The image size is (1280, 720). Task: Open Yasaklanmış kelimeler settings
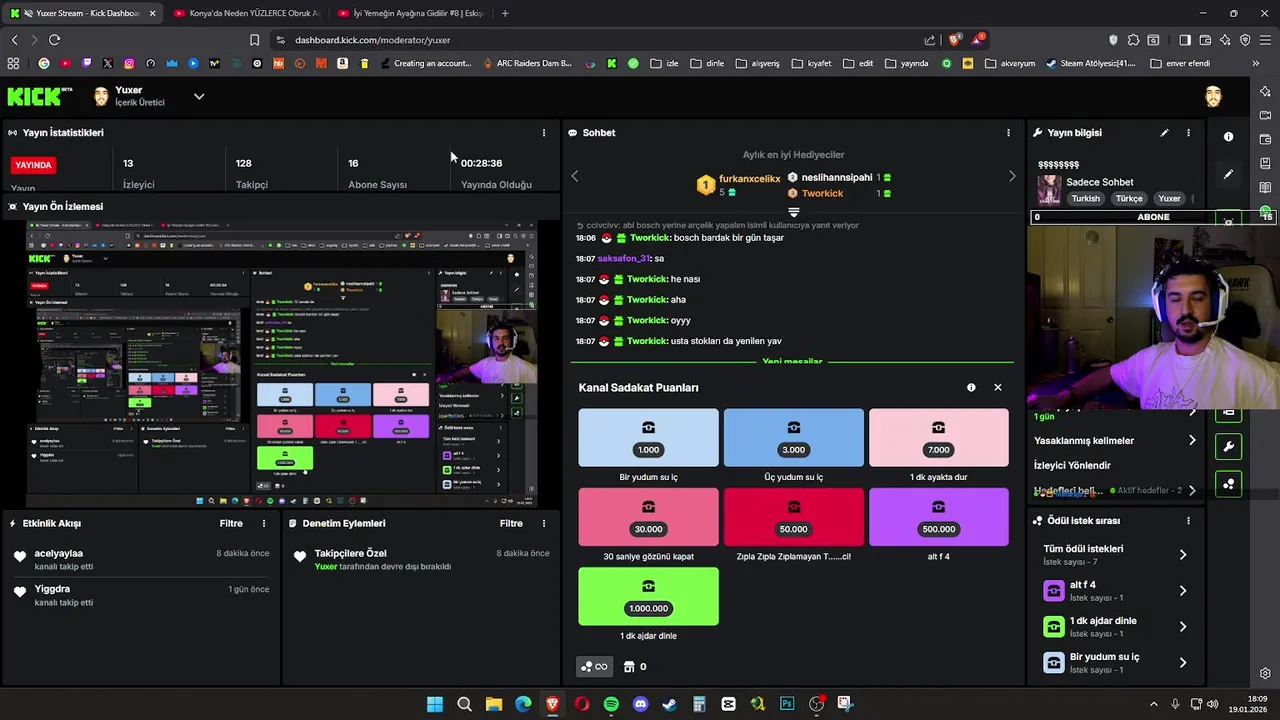[x=1115, y=440]
